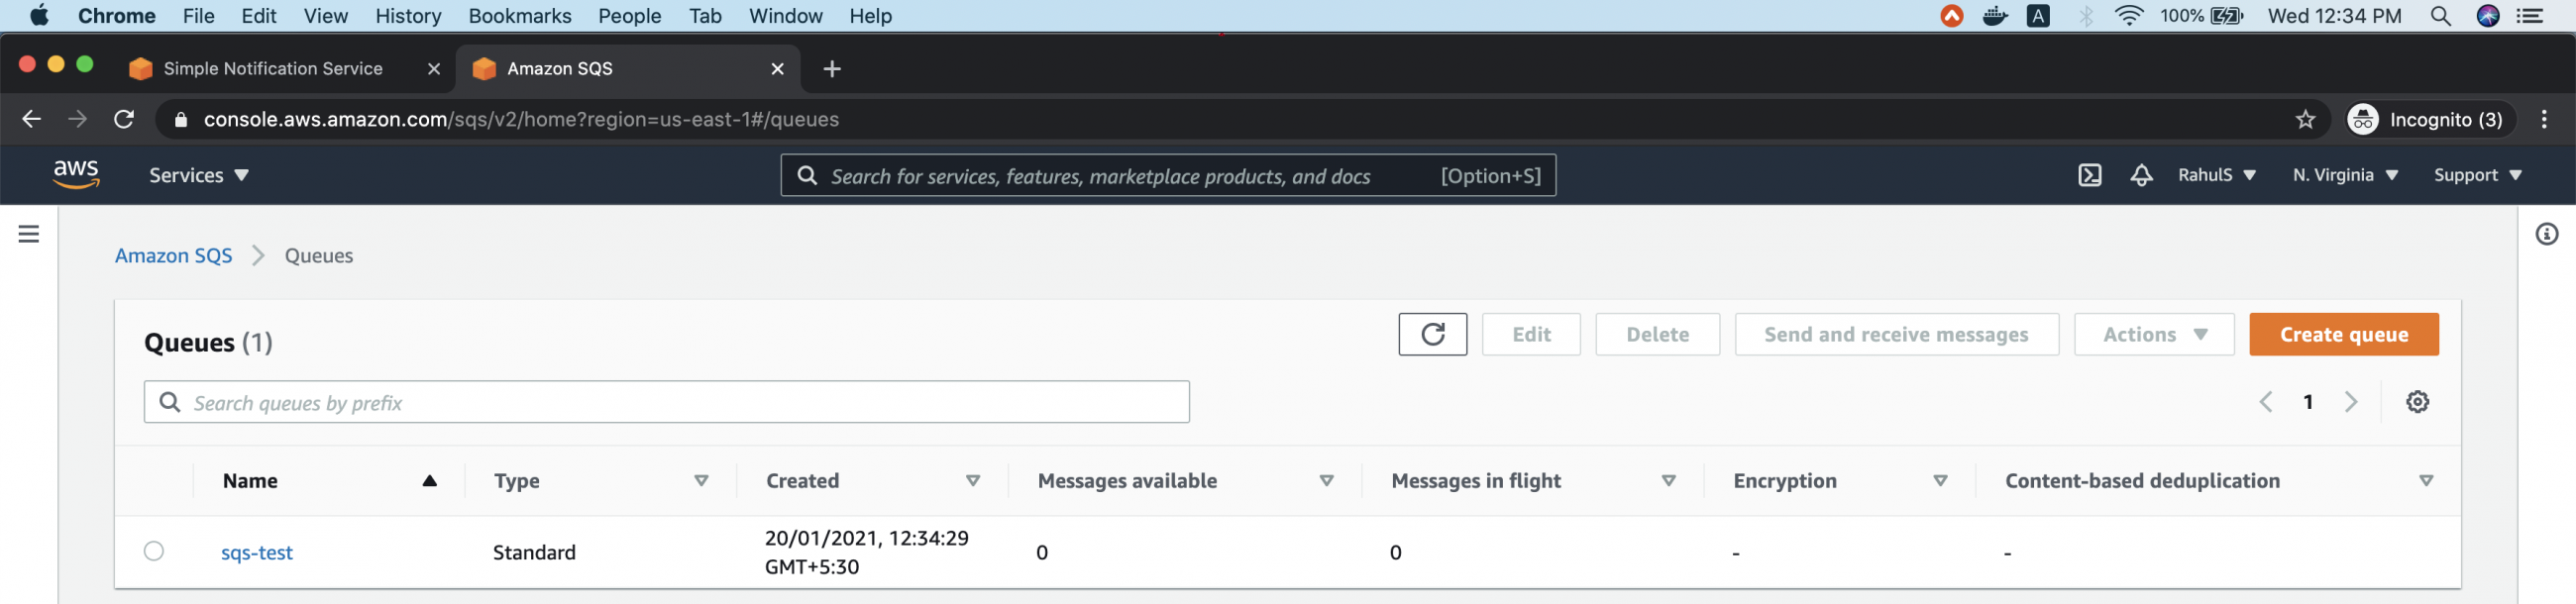The image size is (2576, 604).
Task: Open the sqs-test queue link
Action: coord(257,553)
